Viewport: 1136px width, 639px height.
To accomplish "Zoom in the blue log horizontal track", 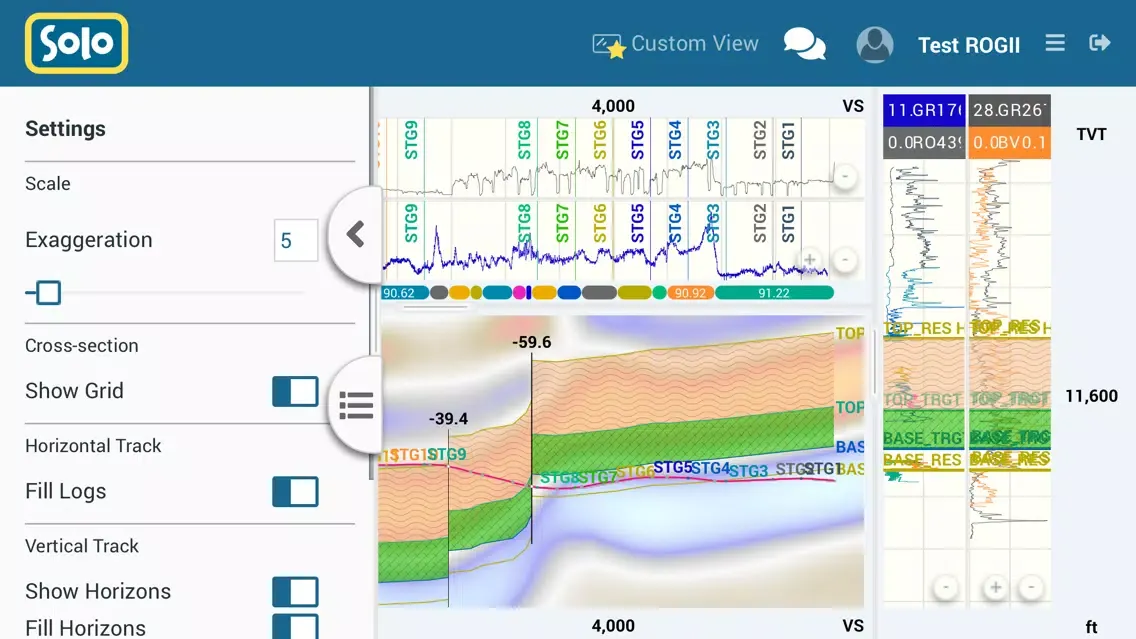I will (809, 259).
